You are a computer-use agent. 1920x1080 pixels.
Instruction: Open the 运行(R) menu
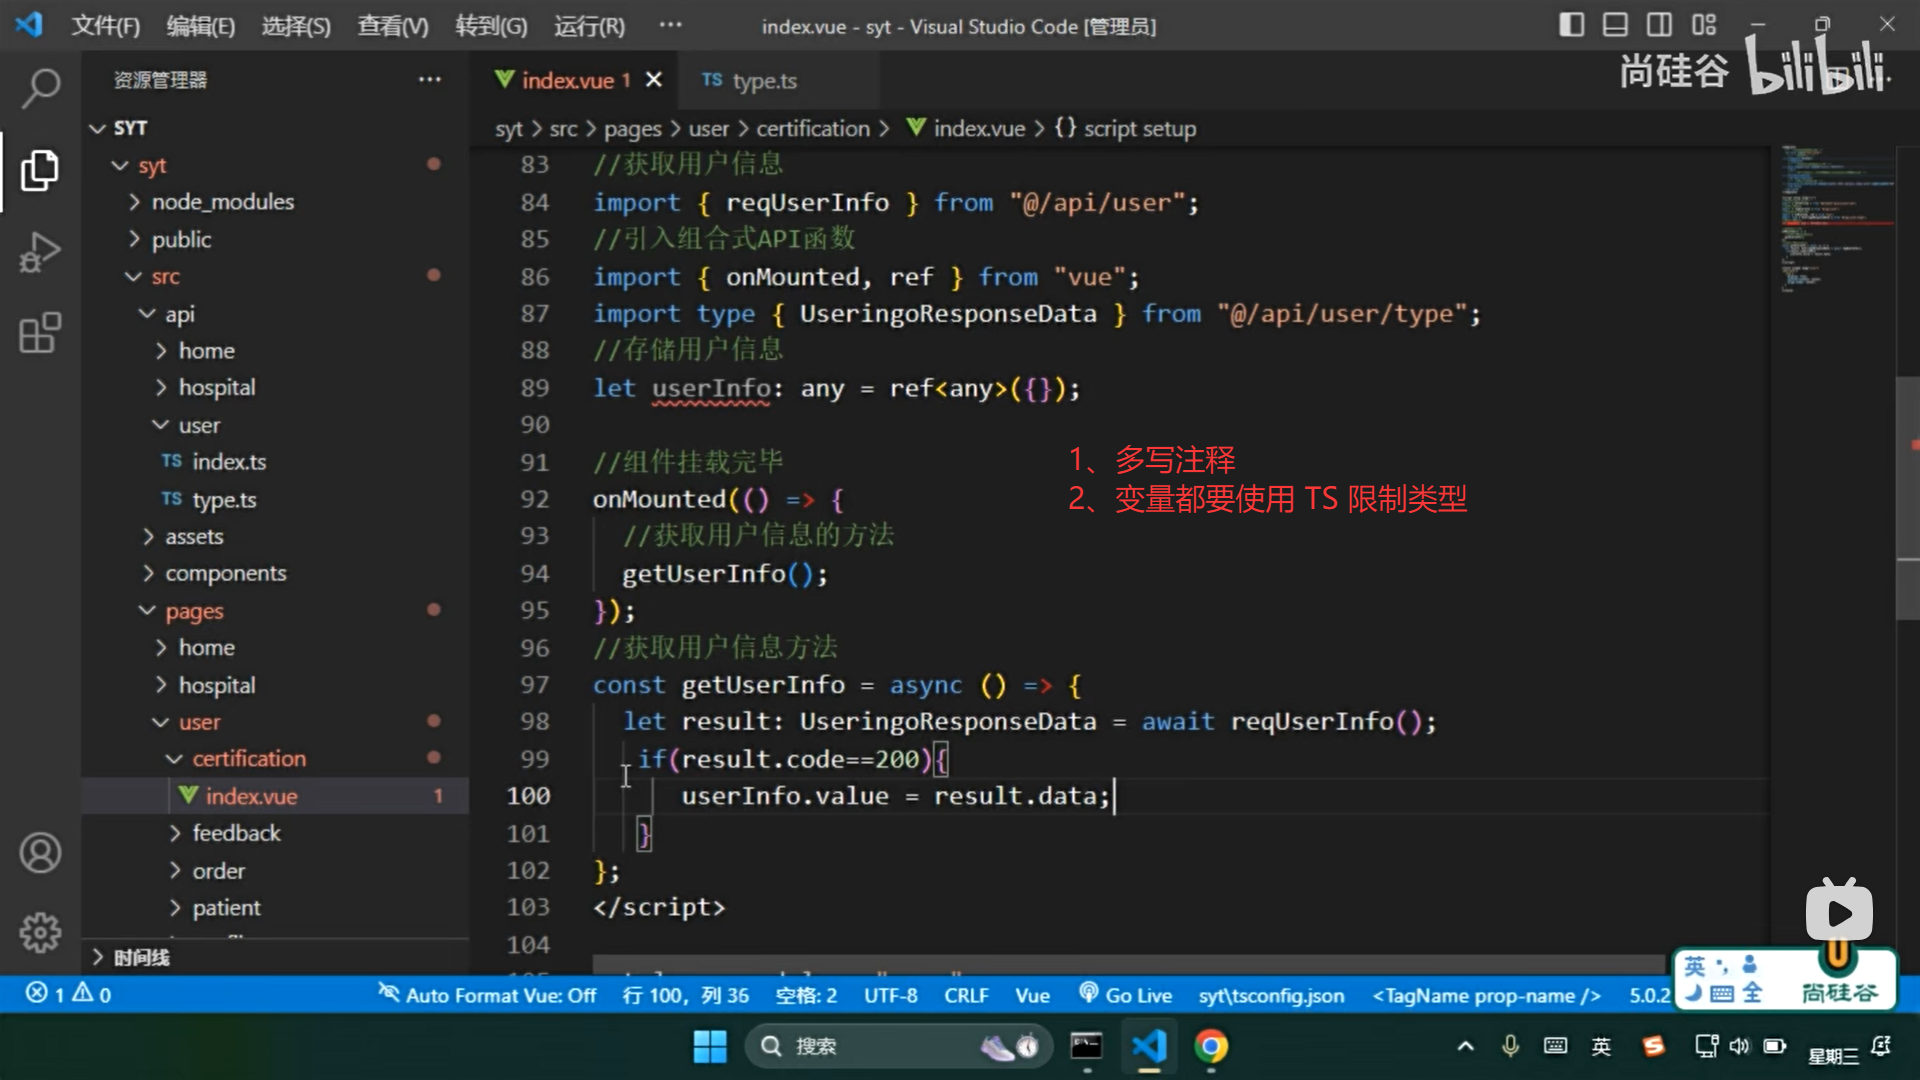589,26
